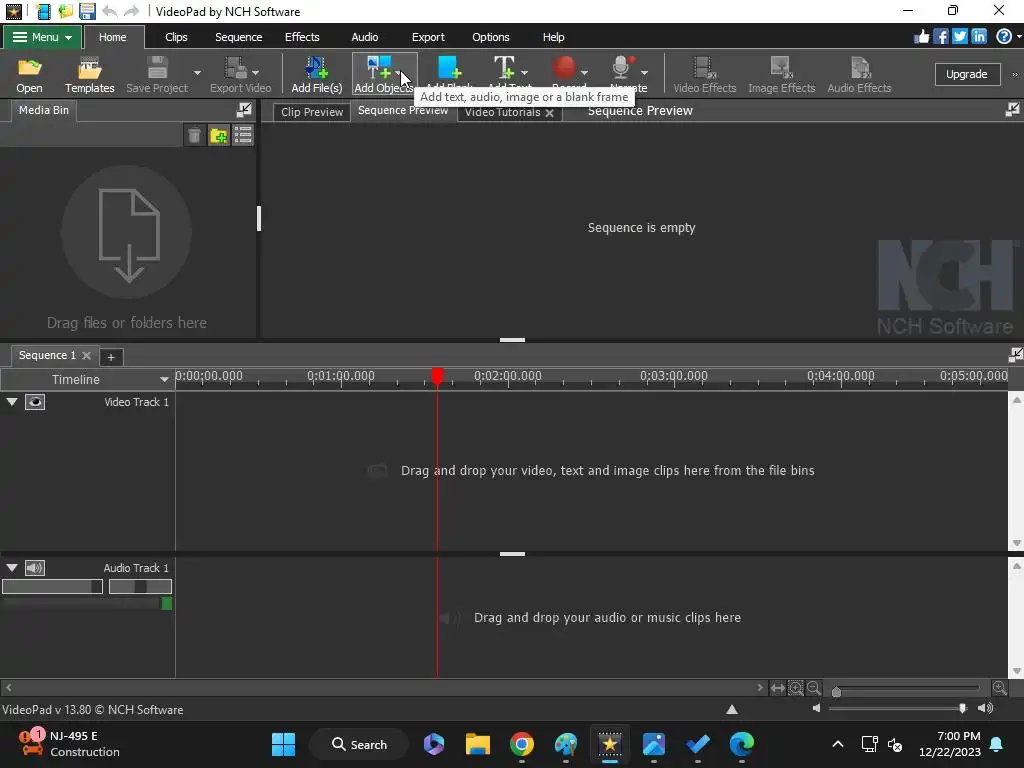Click the Narrate microphone icon

pos(623,67)
